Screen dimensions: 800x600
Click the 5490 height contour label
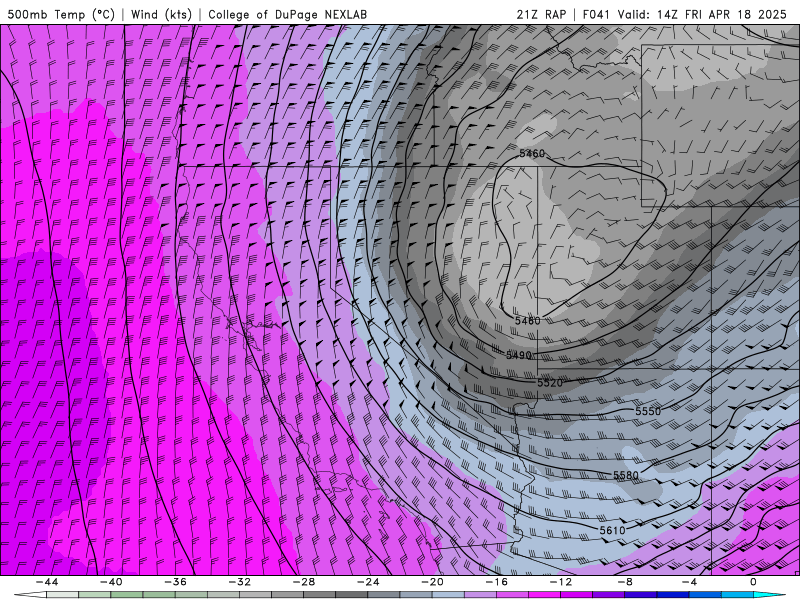(x=519, y=355)
